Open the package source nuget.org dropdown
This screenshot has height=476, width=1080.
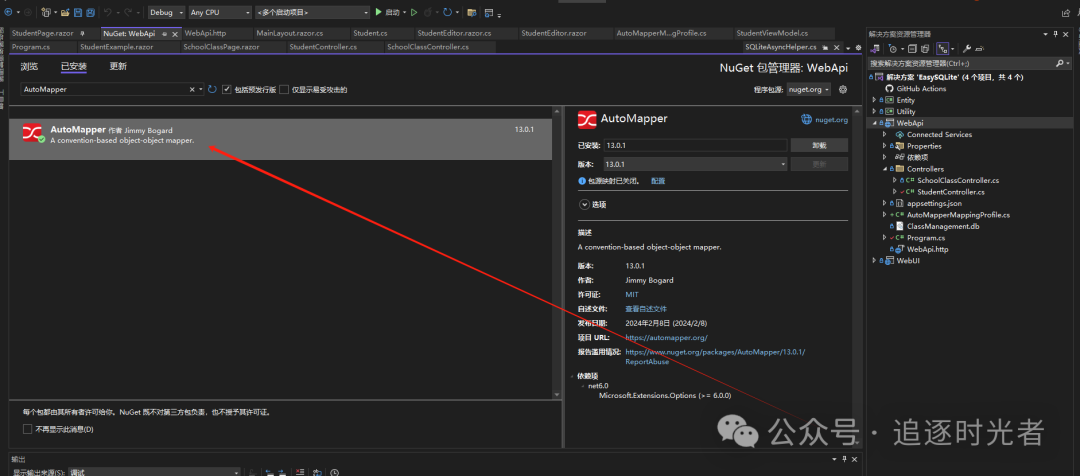click(x=808, y=89)
